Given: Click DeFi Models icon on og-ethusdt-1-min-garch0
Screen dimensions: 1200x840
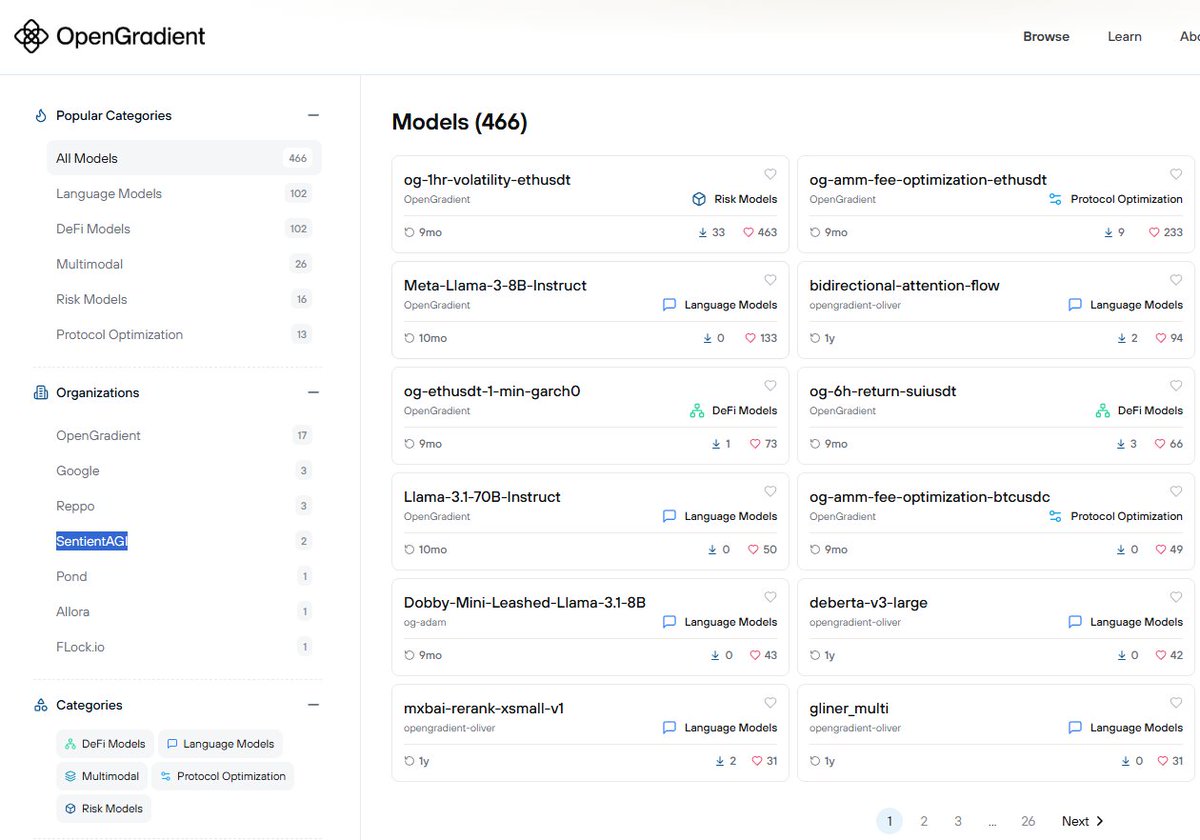Looking at the screenshot, I should [x=697, y=411].
